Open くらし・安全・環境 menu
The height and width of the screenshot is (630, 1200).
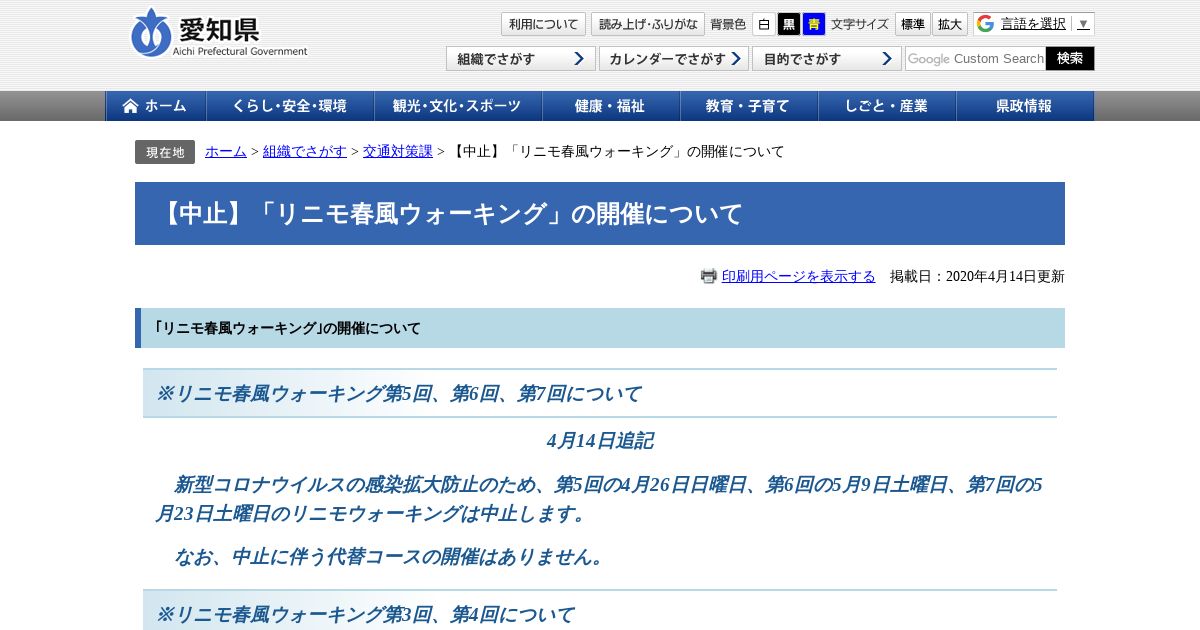click(290, 106)
